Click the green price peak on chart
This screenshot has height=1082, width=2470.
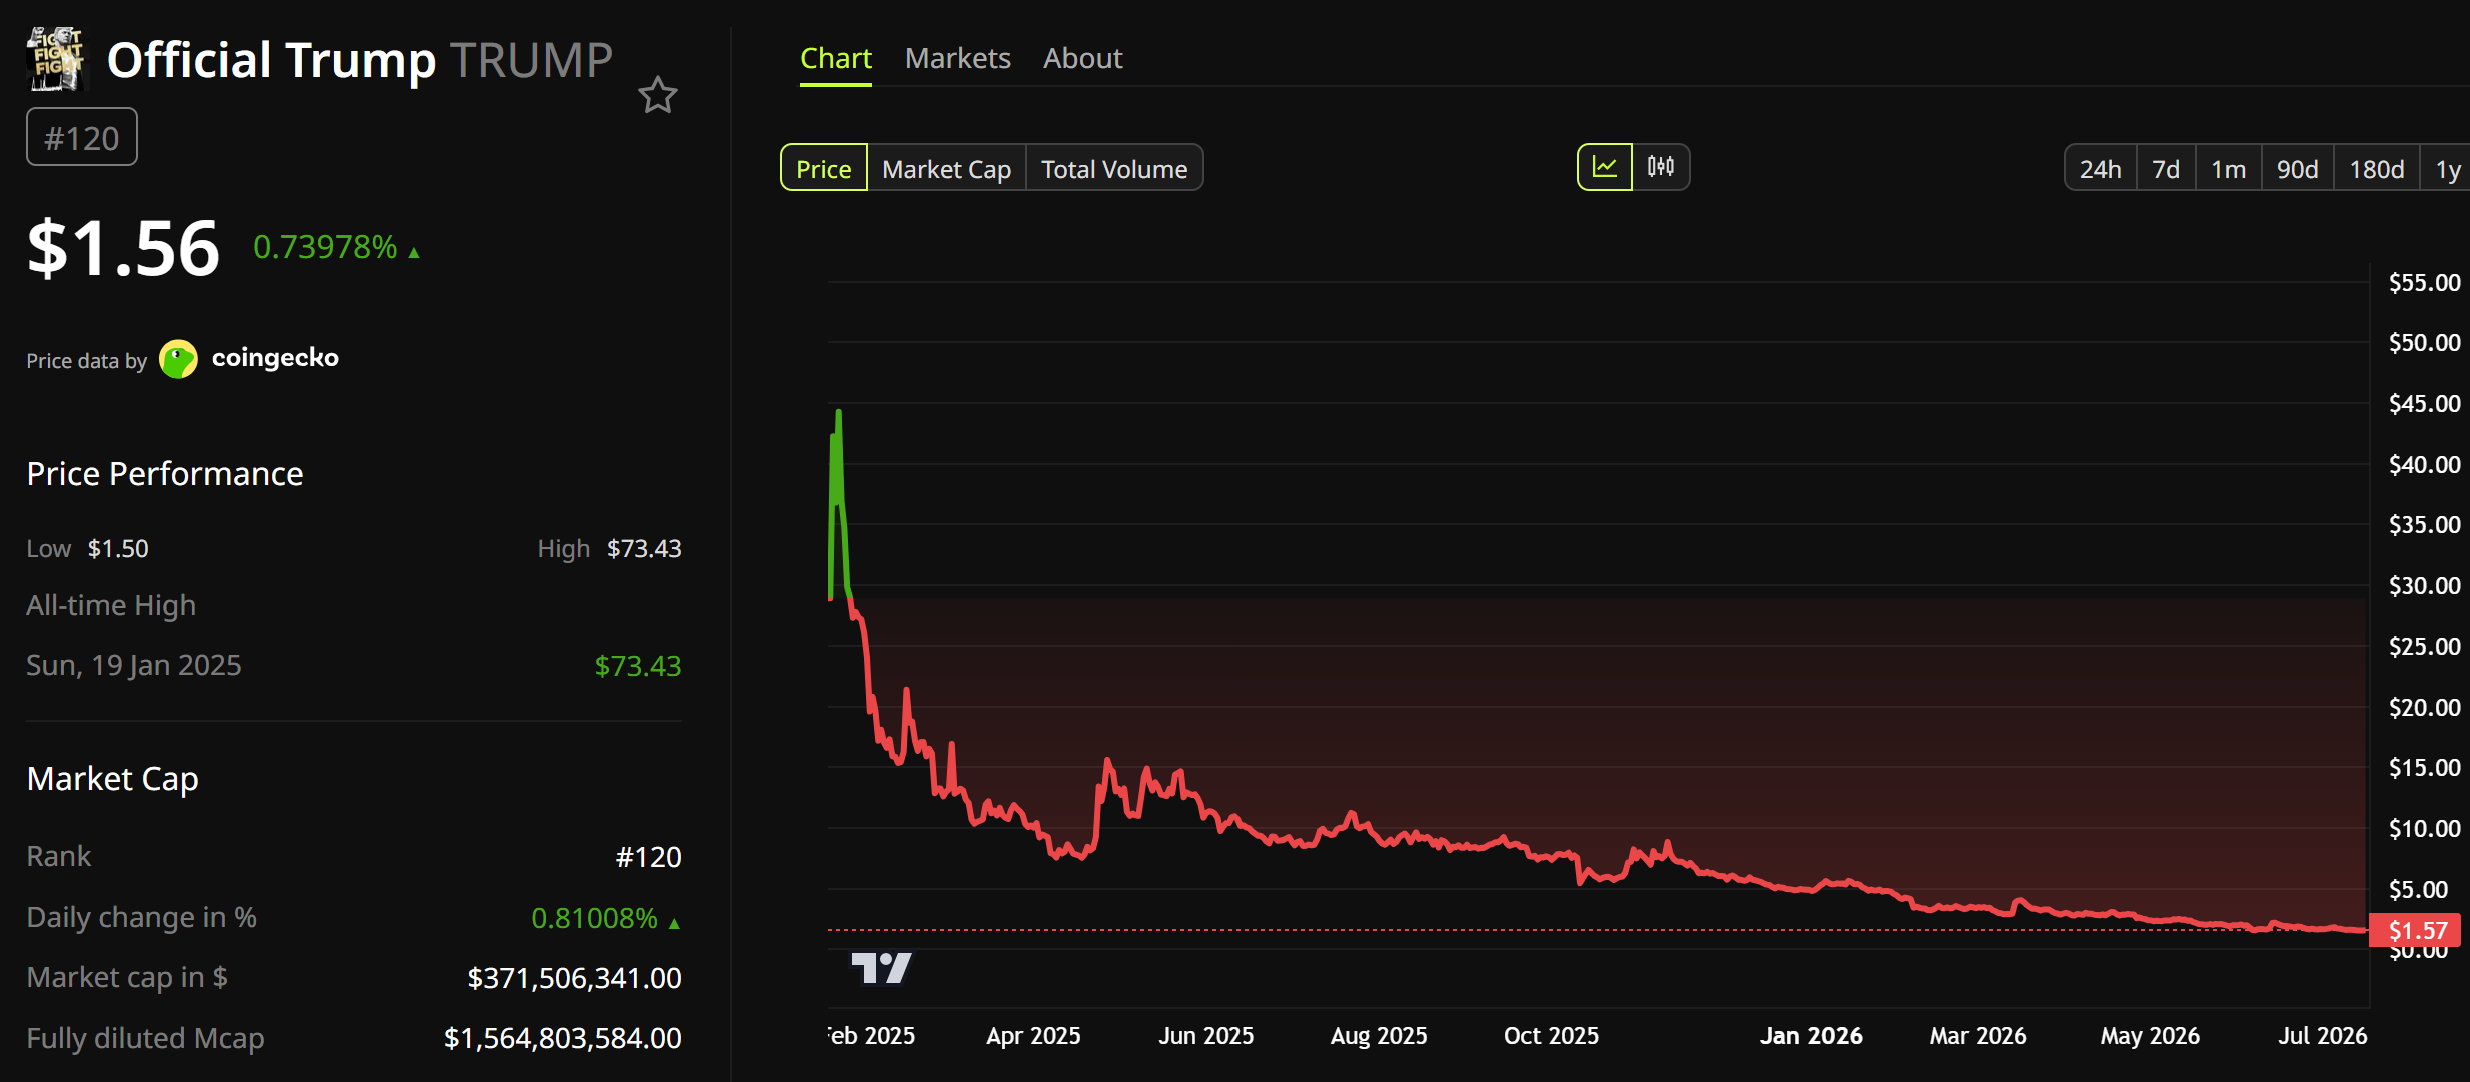838,412
